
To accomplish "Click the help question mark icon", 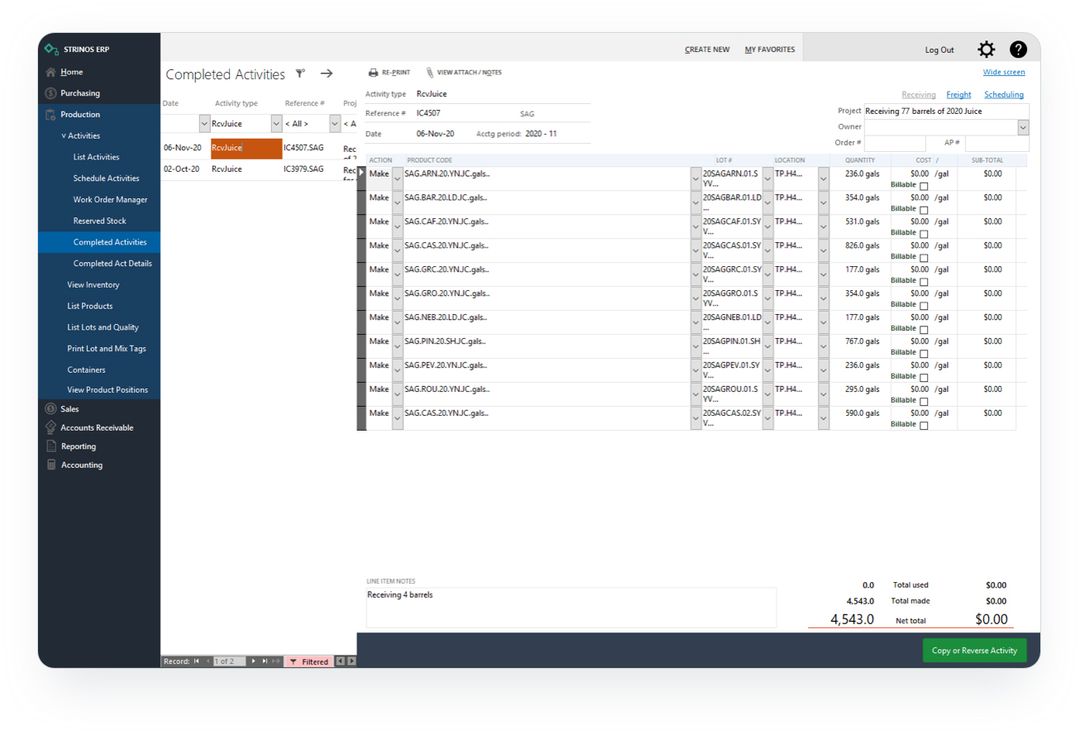I will point(1018,48).
